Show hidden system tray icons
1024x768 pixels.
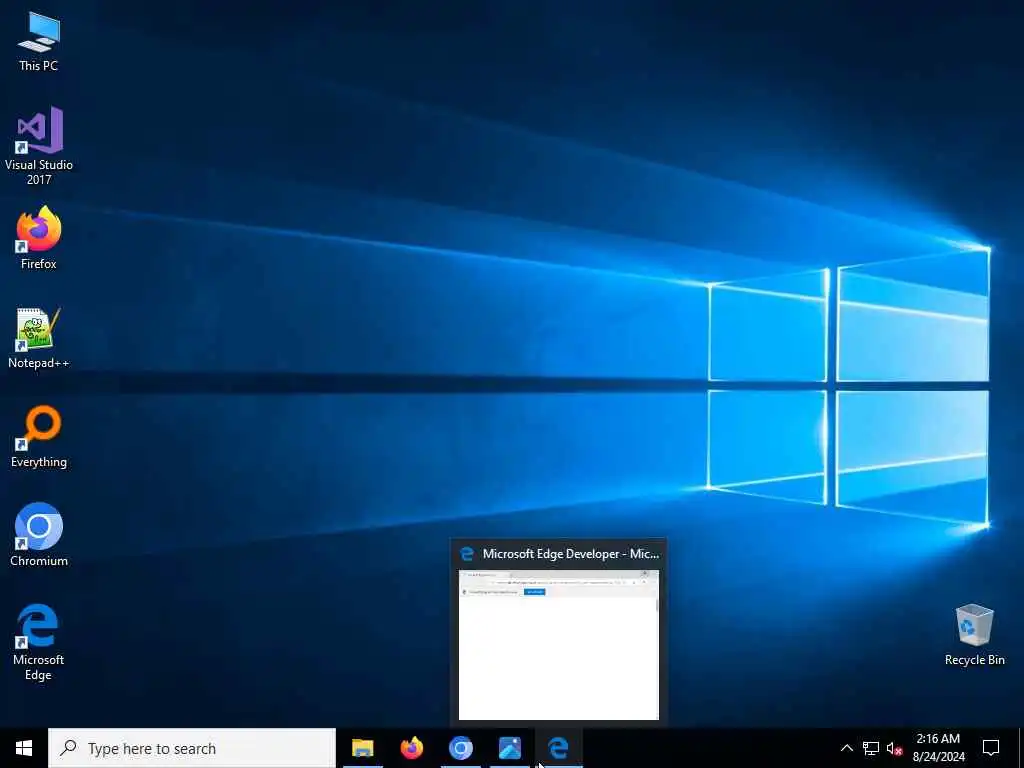[846, 748]
